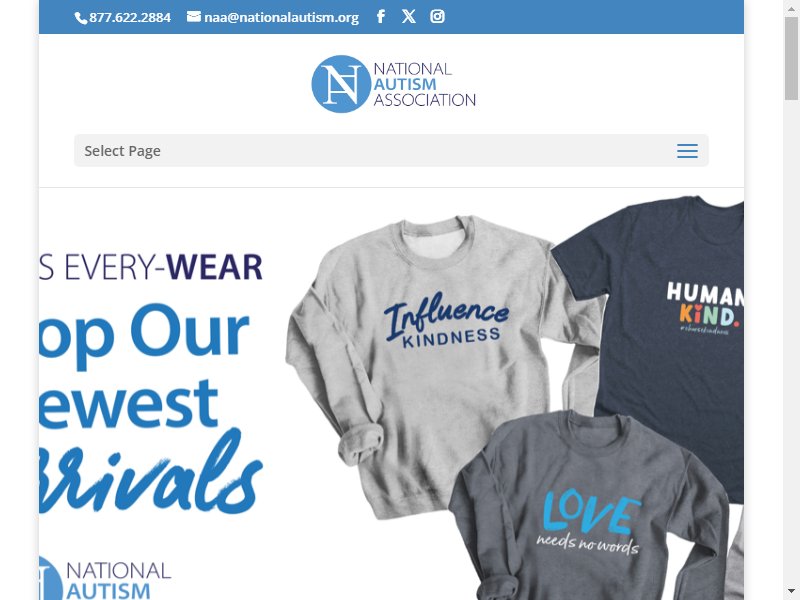Click the National Autism logo in banner
800x600 pixels.
pos(105,579)
